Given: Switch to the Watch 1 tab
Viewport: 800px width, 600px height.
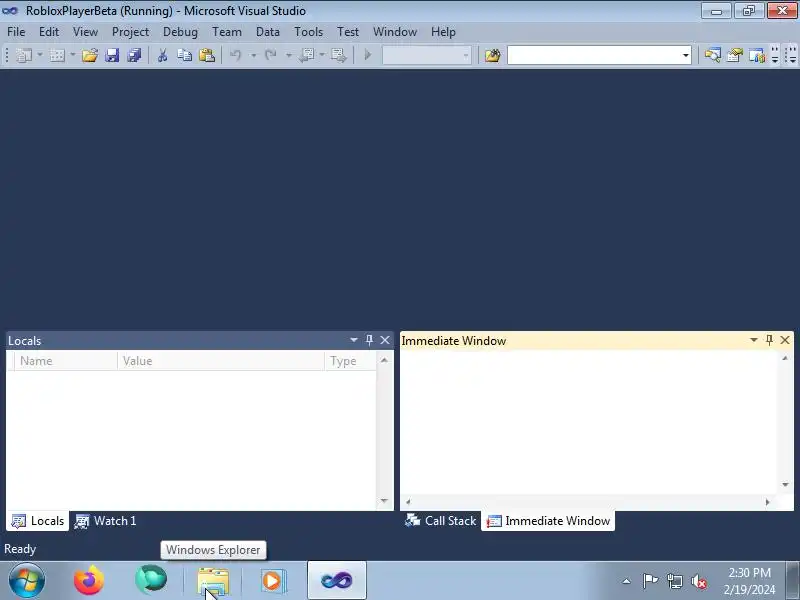Looking at the screenshot, I should 106,521.
